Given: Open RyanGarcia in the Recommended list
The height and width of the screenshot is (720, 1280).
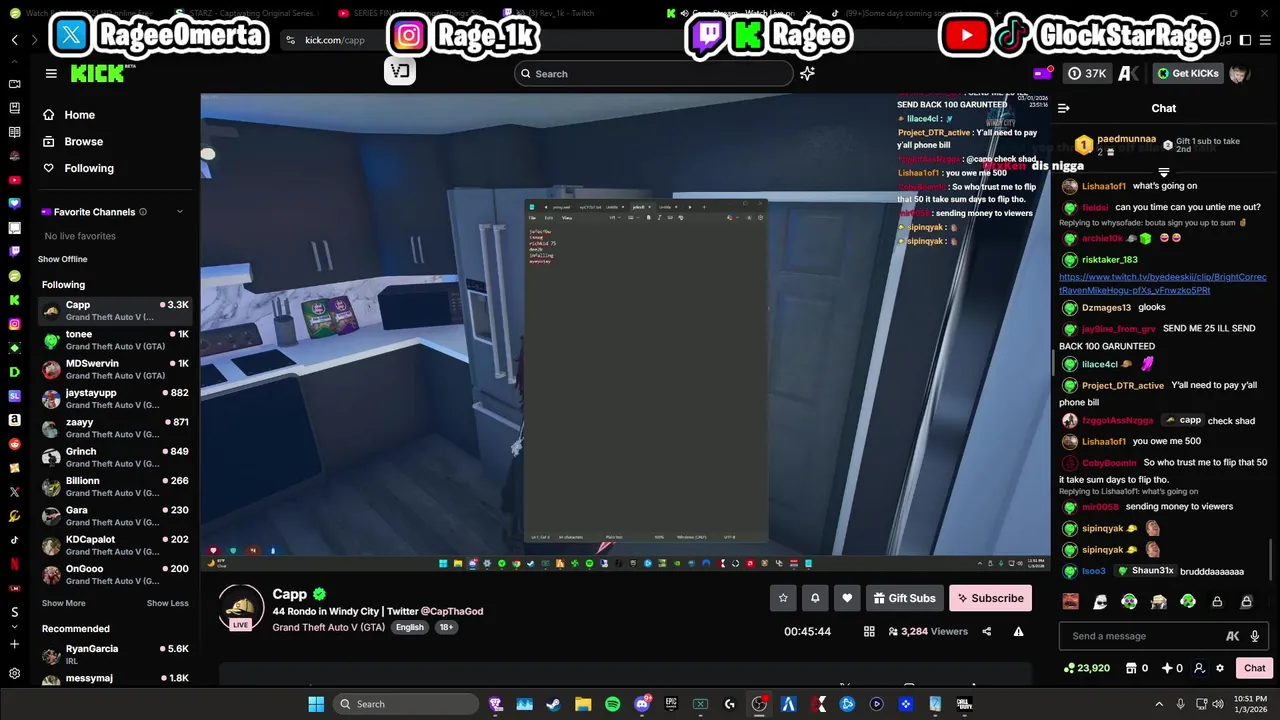Looking at the screenshot, I should coord(115,654).
